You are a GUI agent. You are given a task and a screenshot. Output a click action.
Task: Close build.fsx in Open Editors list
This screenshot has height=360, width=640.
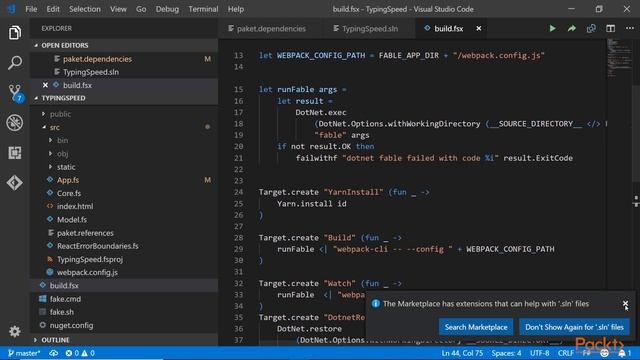click(45, 85)
